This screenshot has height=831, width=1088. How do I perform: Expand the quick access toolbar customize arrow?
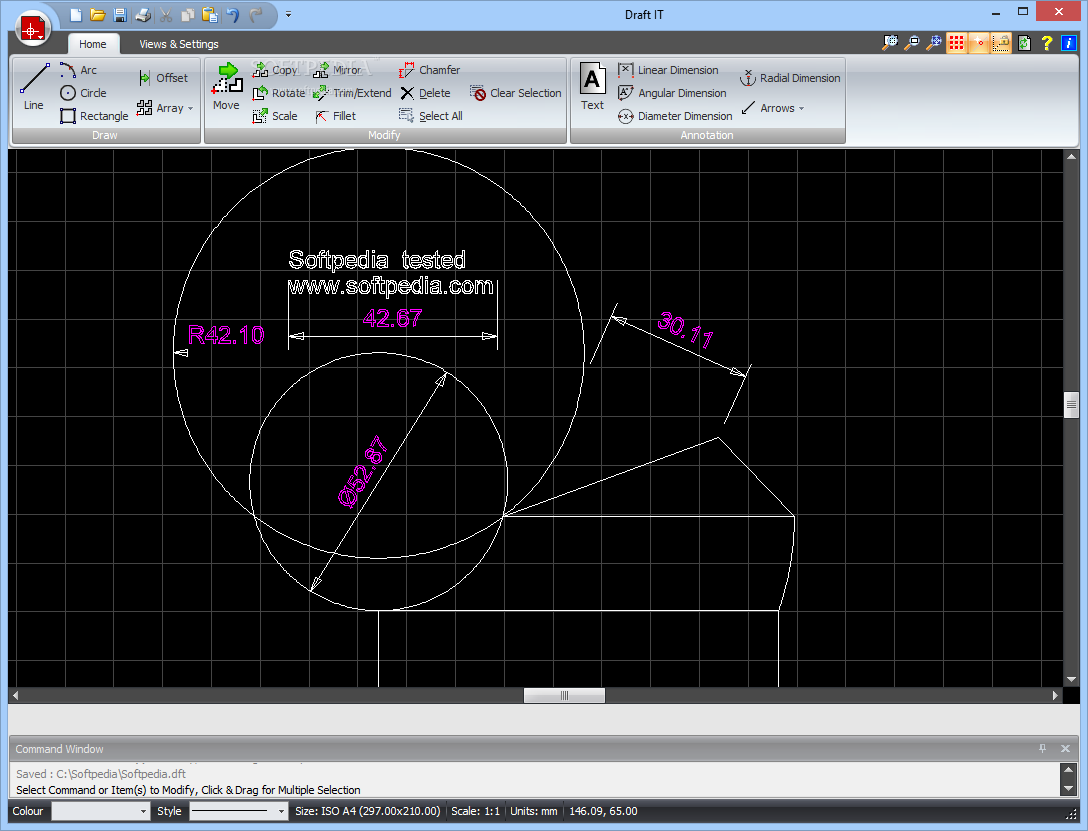[x=289, y=15]
